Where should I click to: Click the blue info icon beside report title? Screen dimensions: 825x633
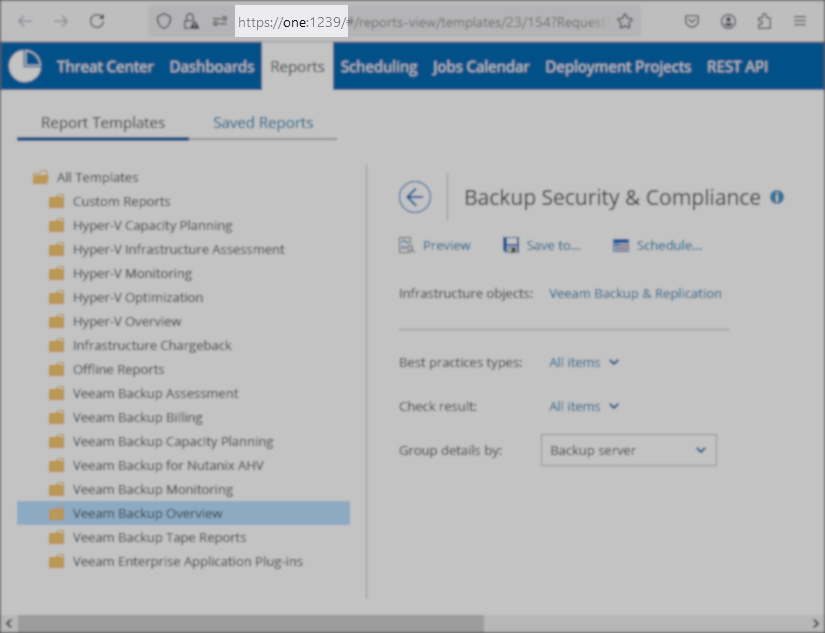777,197
